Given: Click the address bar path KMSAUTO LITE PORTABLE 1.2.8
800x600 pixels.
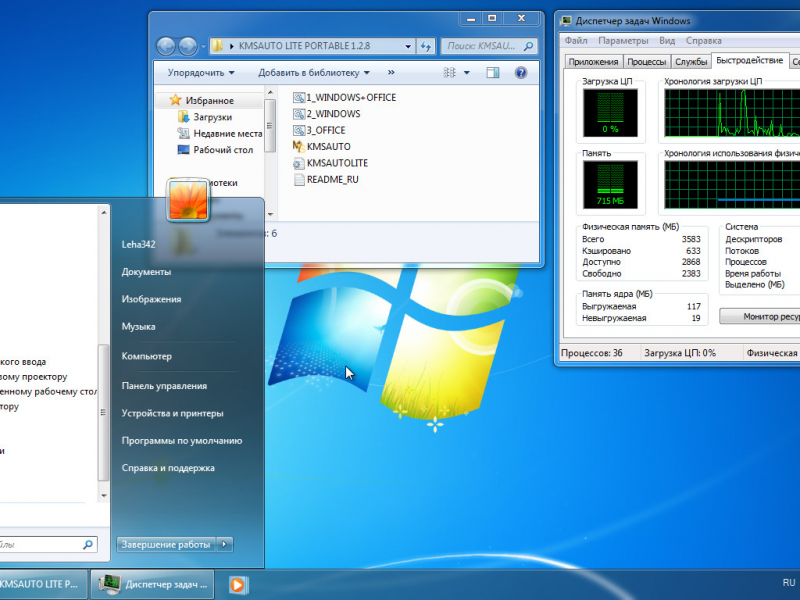Looking at the screenshot, I should click(x=304, y=46).
